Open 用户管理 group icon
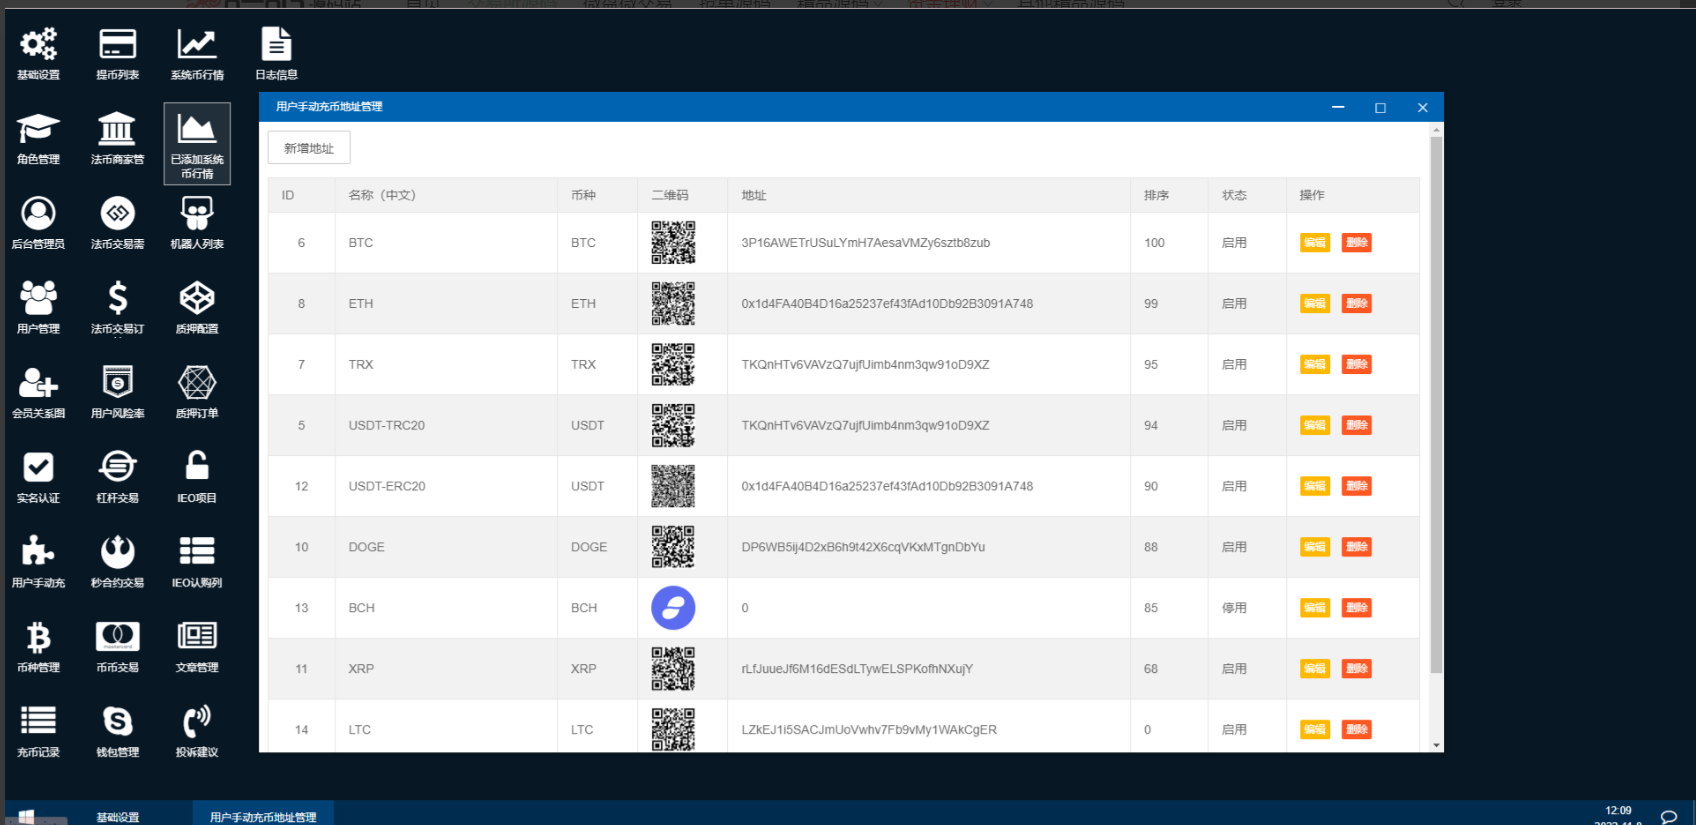 tap(38, 299)
